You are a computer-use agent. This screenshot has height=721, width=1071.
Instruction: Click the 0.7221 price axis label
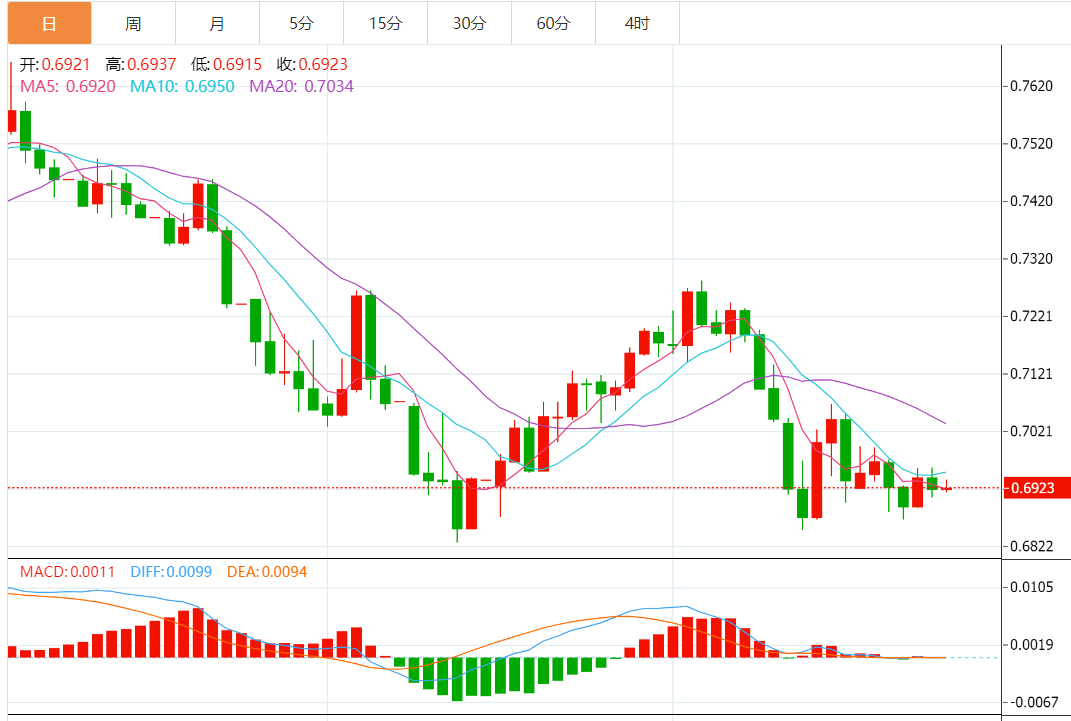(1031, 316)
